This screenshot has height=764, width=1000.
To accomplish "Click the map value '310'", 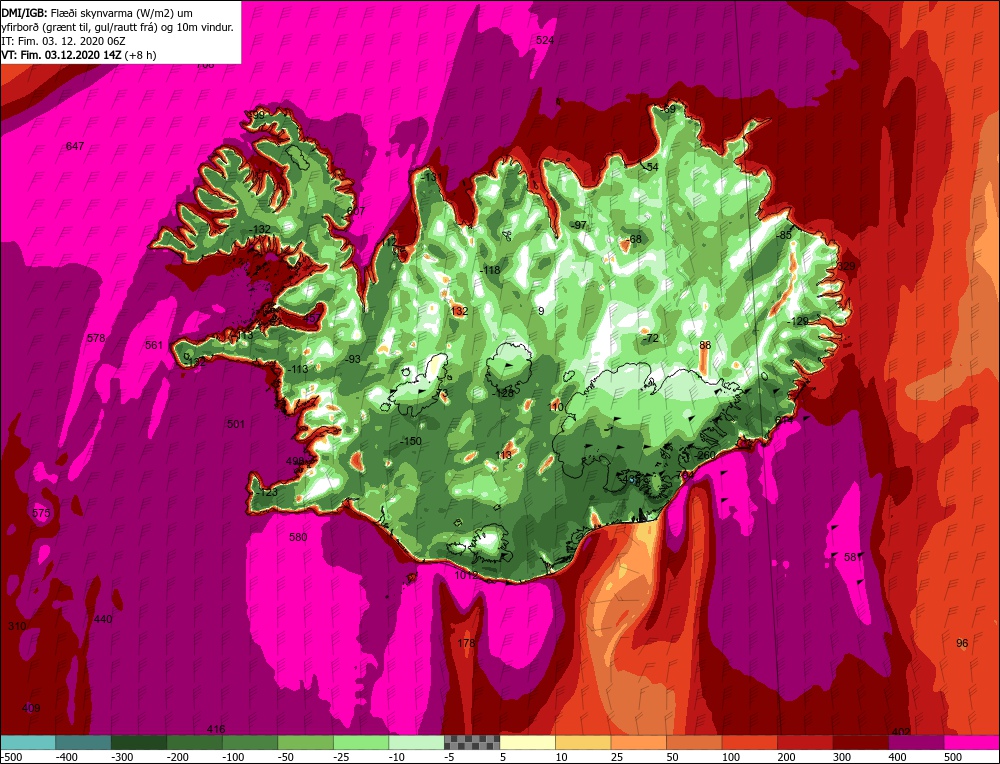I will pyautogui.click(x=17, y=626).
